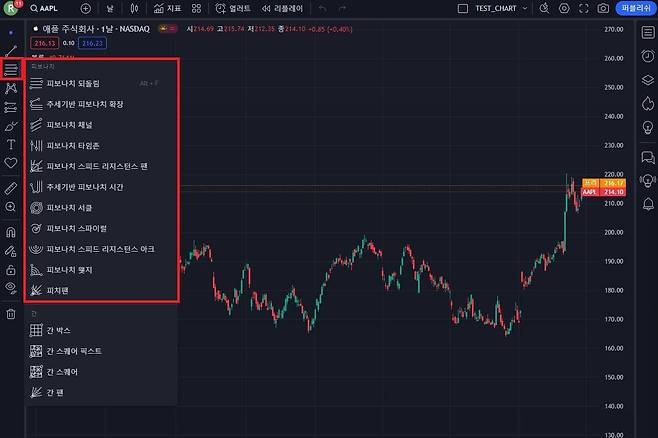
Task: Open the Fibonacci tools group in left toolbar
Action: [11, 70]
